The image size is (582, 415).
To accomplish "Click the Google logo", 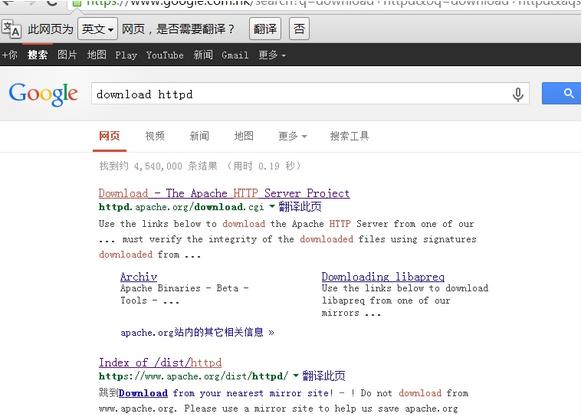I will point(43,94).
